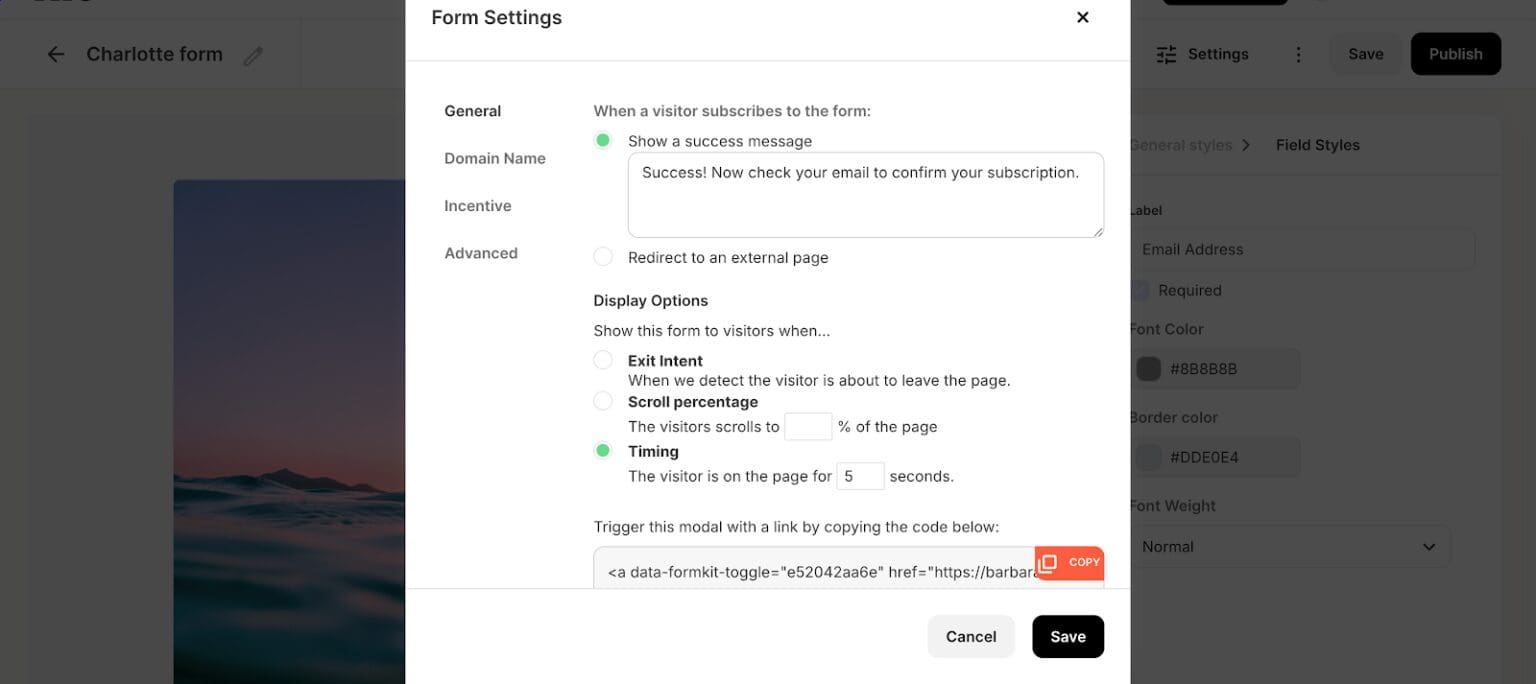Switch to the Field Styles breadcrumb tab
The image size is (1536, 684).
(x=1317, y=144)
